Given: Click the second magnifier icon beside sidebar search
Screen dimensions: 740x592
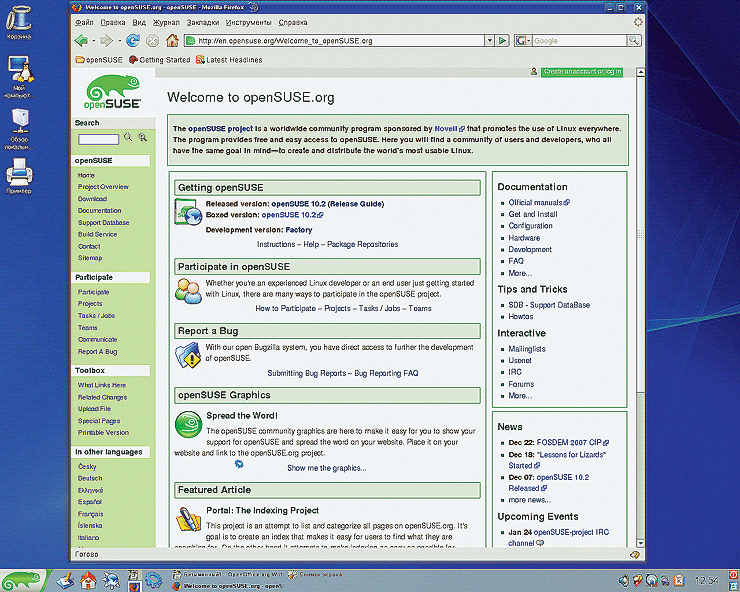Looking at the screenshot, I should [x=143, y=137].
